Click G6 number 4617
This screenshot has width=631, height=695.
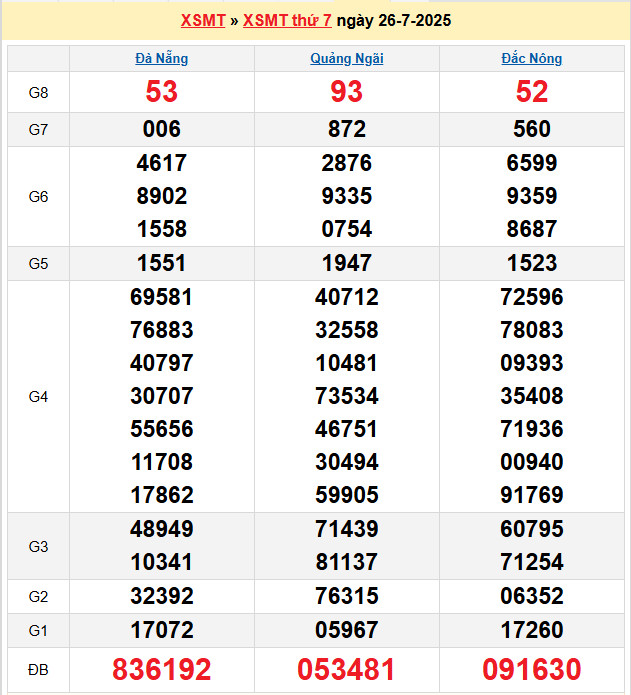coord(162,163)
